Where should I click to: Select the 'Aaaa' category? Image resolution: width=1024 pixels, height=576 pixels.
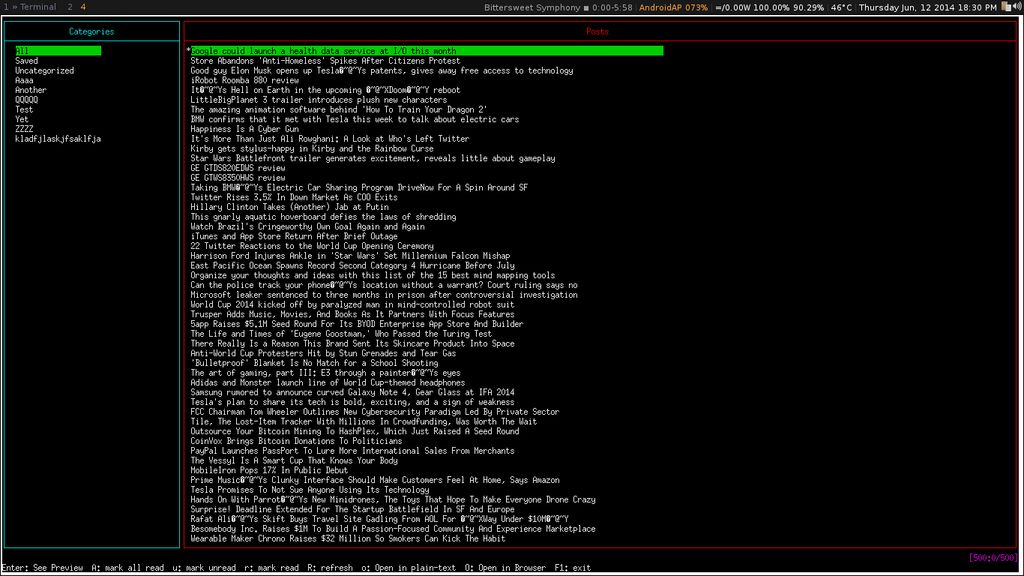point(24,80)
